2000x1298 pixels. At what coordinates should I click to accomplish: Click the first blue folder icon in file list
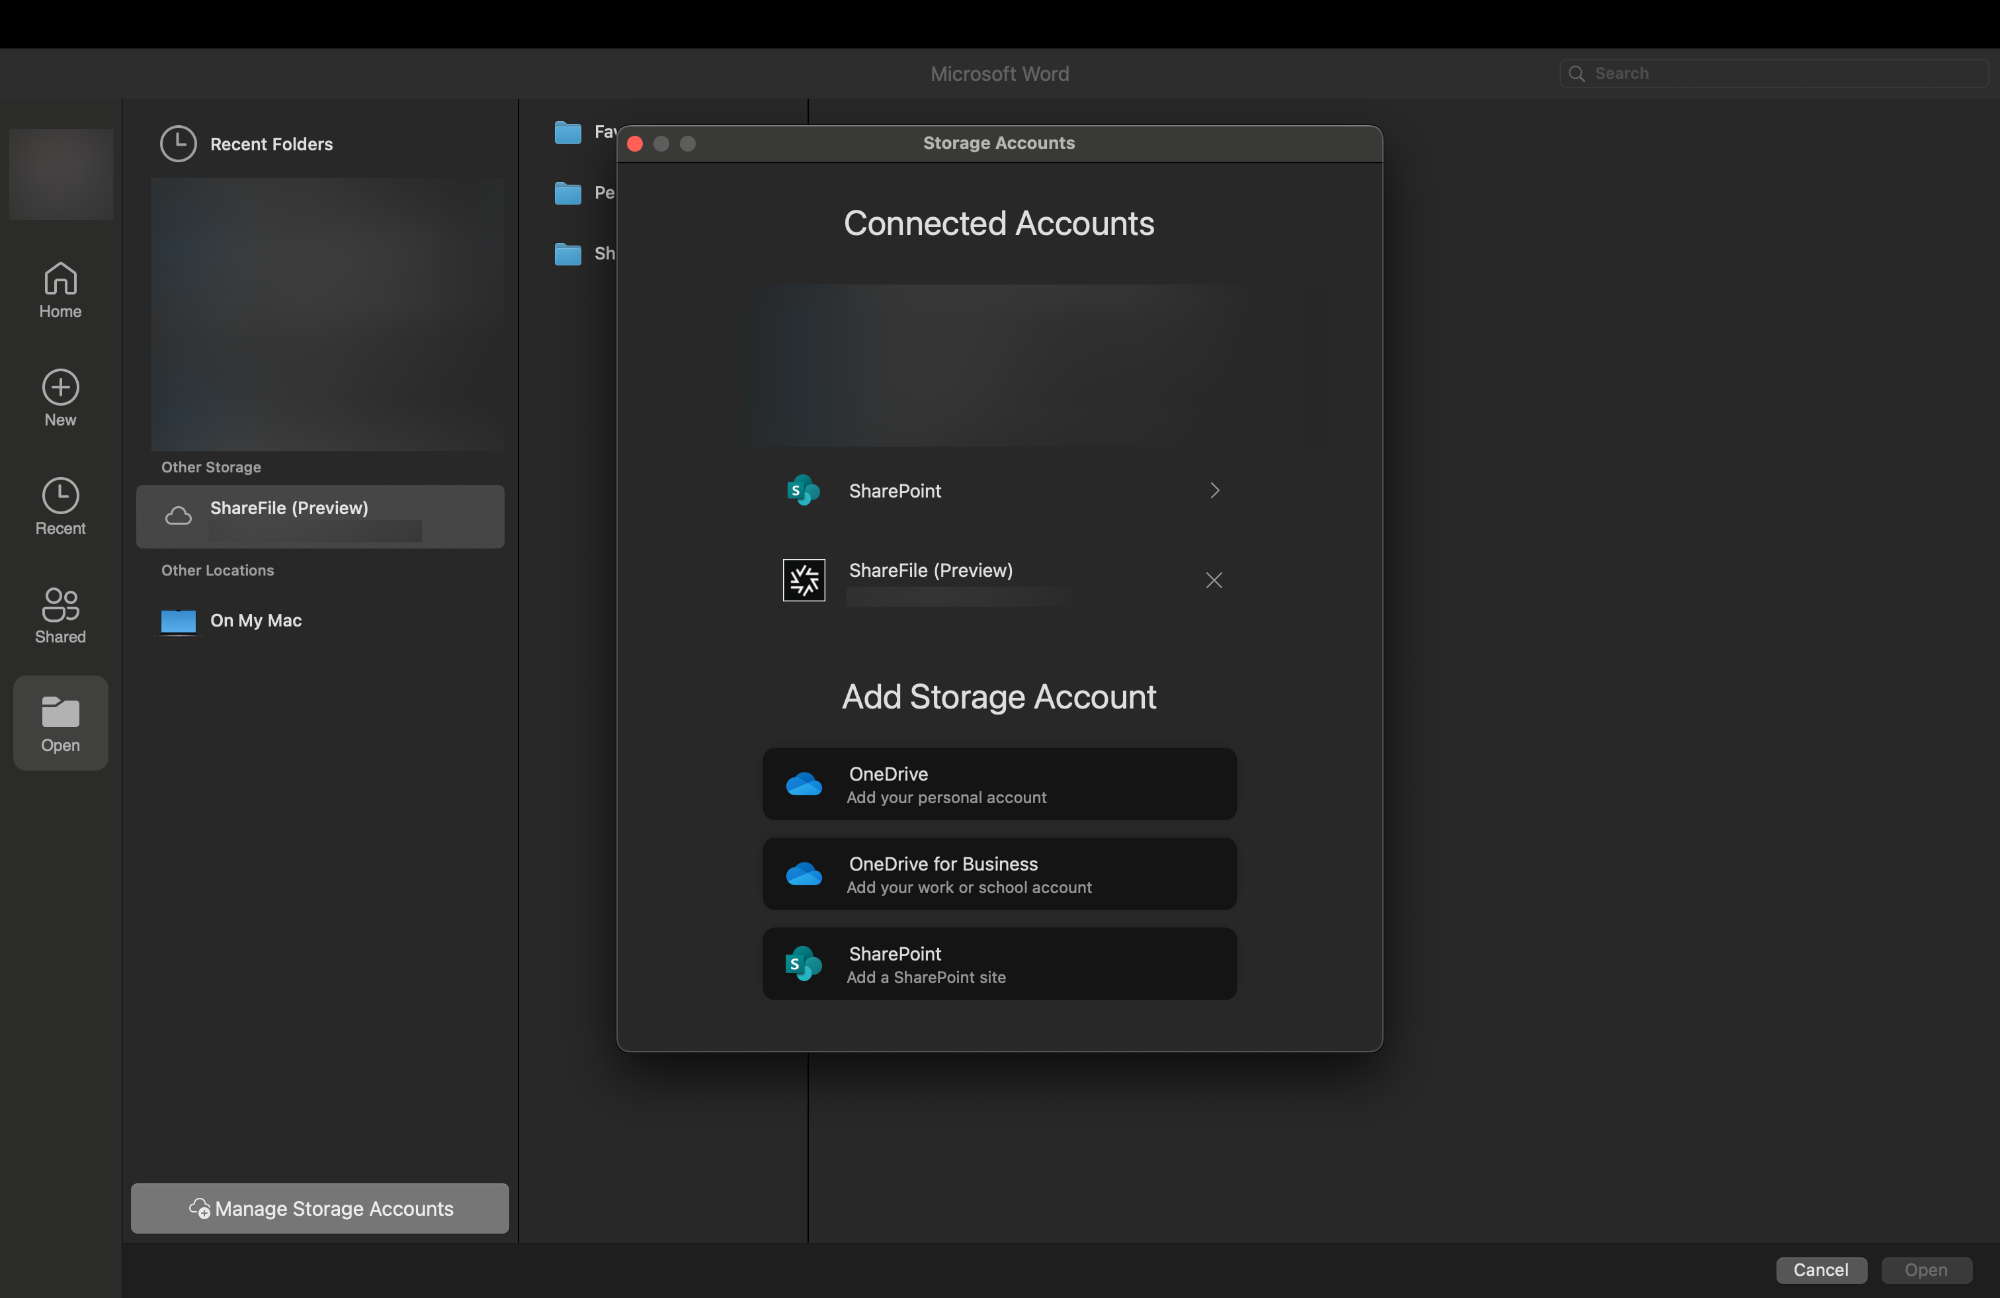pyautogui.click(x=568, y=132)
